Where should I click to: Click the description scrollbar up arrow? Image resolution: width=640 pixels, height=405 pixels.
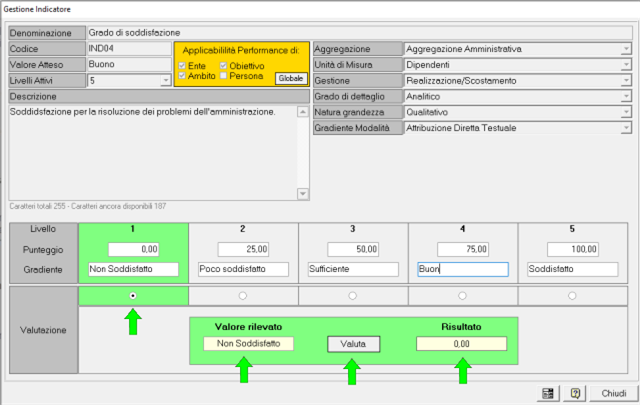click(x=303, y=112)
